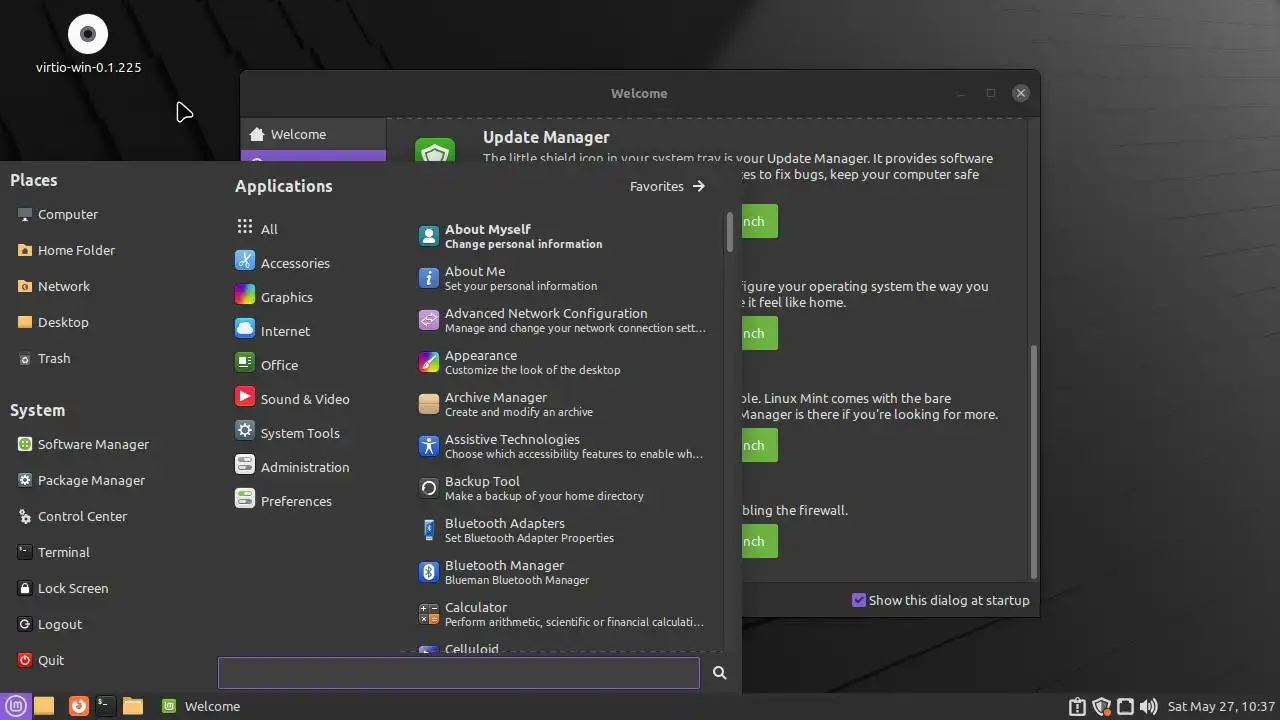Viewport: 1280px width, 720px height.
Task: Click inside the menu search field
Action: 459,673
